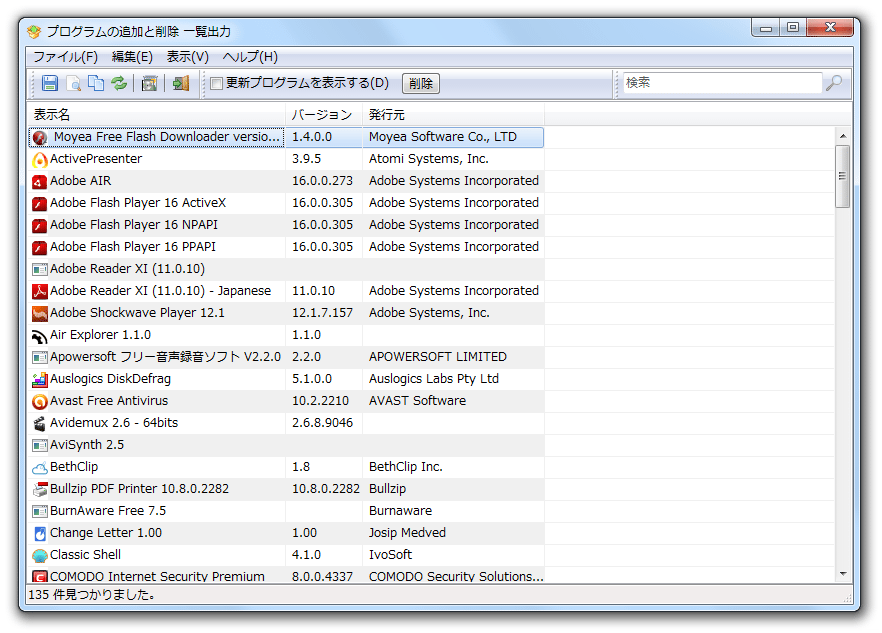Viewport: 882px width, 633px height.
Task: Click the scrollbar up arrow
Action: tap(843, 136)
